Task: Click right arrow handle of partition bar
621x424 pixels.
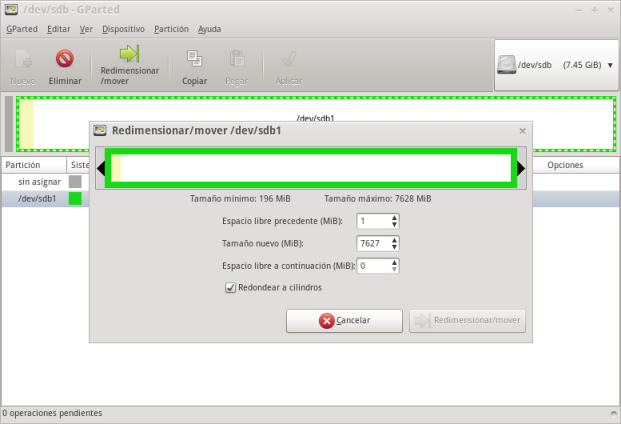Action: coord(521,169)
